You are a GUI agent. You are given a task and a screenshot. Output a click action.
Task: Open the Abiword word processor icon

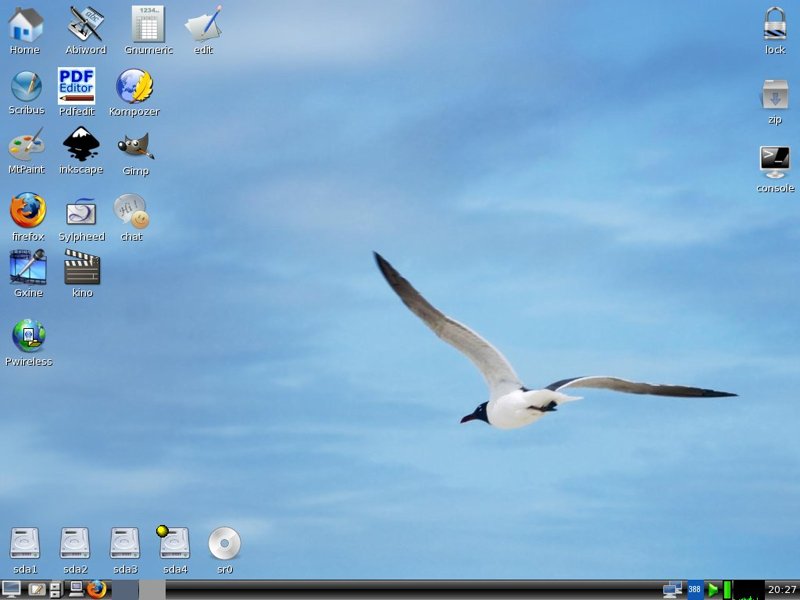coord(85,24)
